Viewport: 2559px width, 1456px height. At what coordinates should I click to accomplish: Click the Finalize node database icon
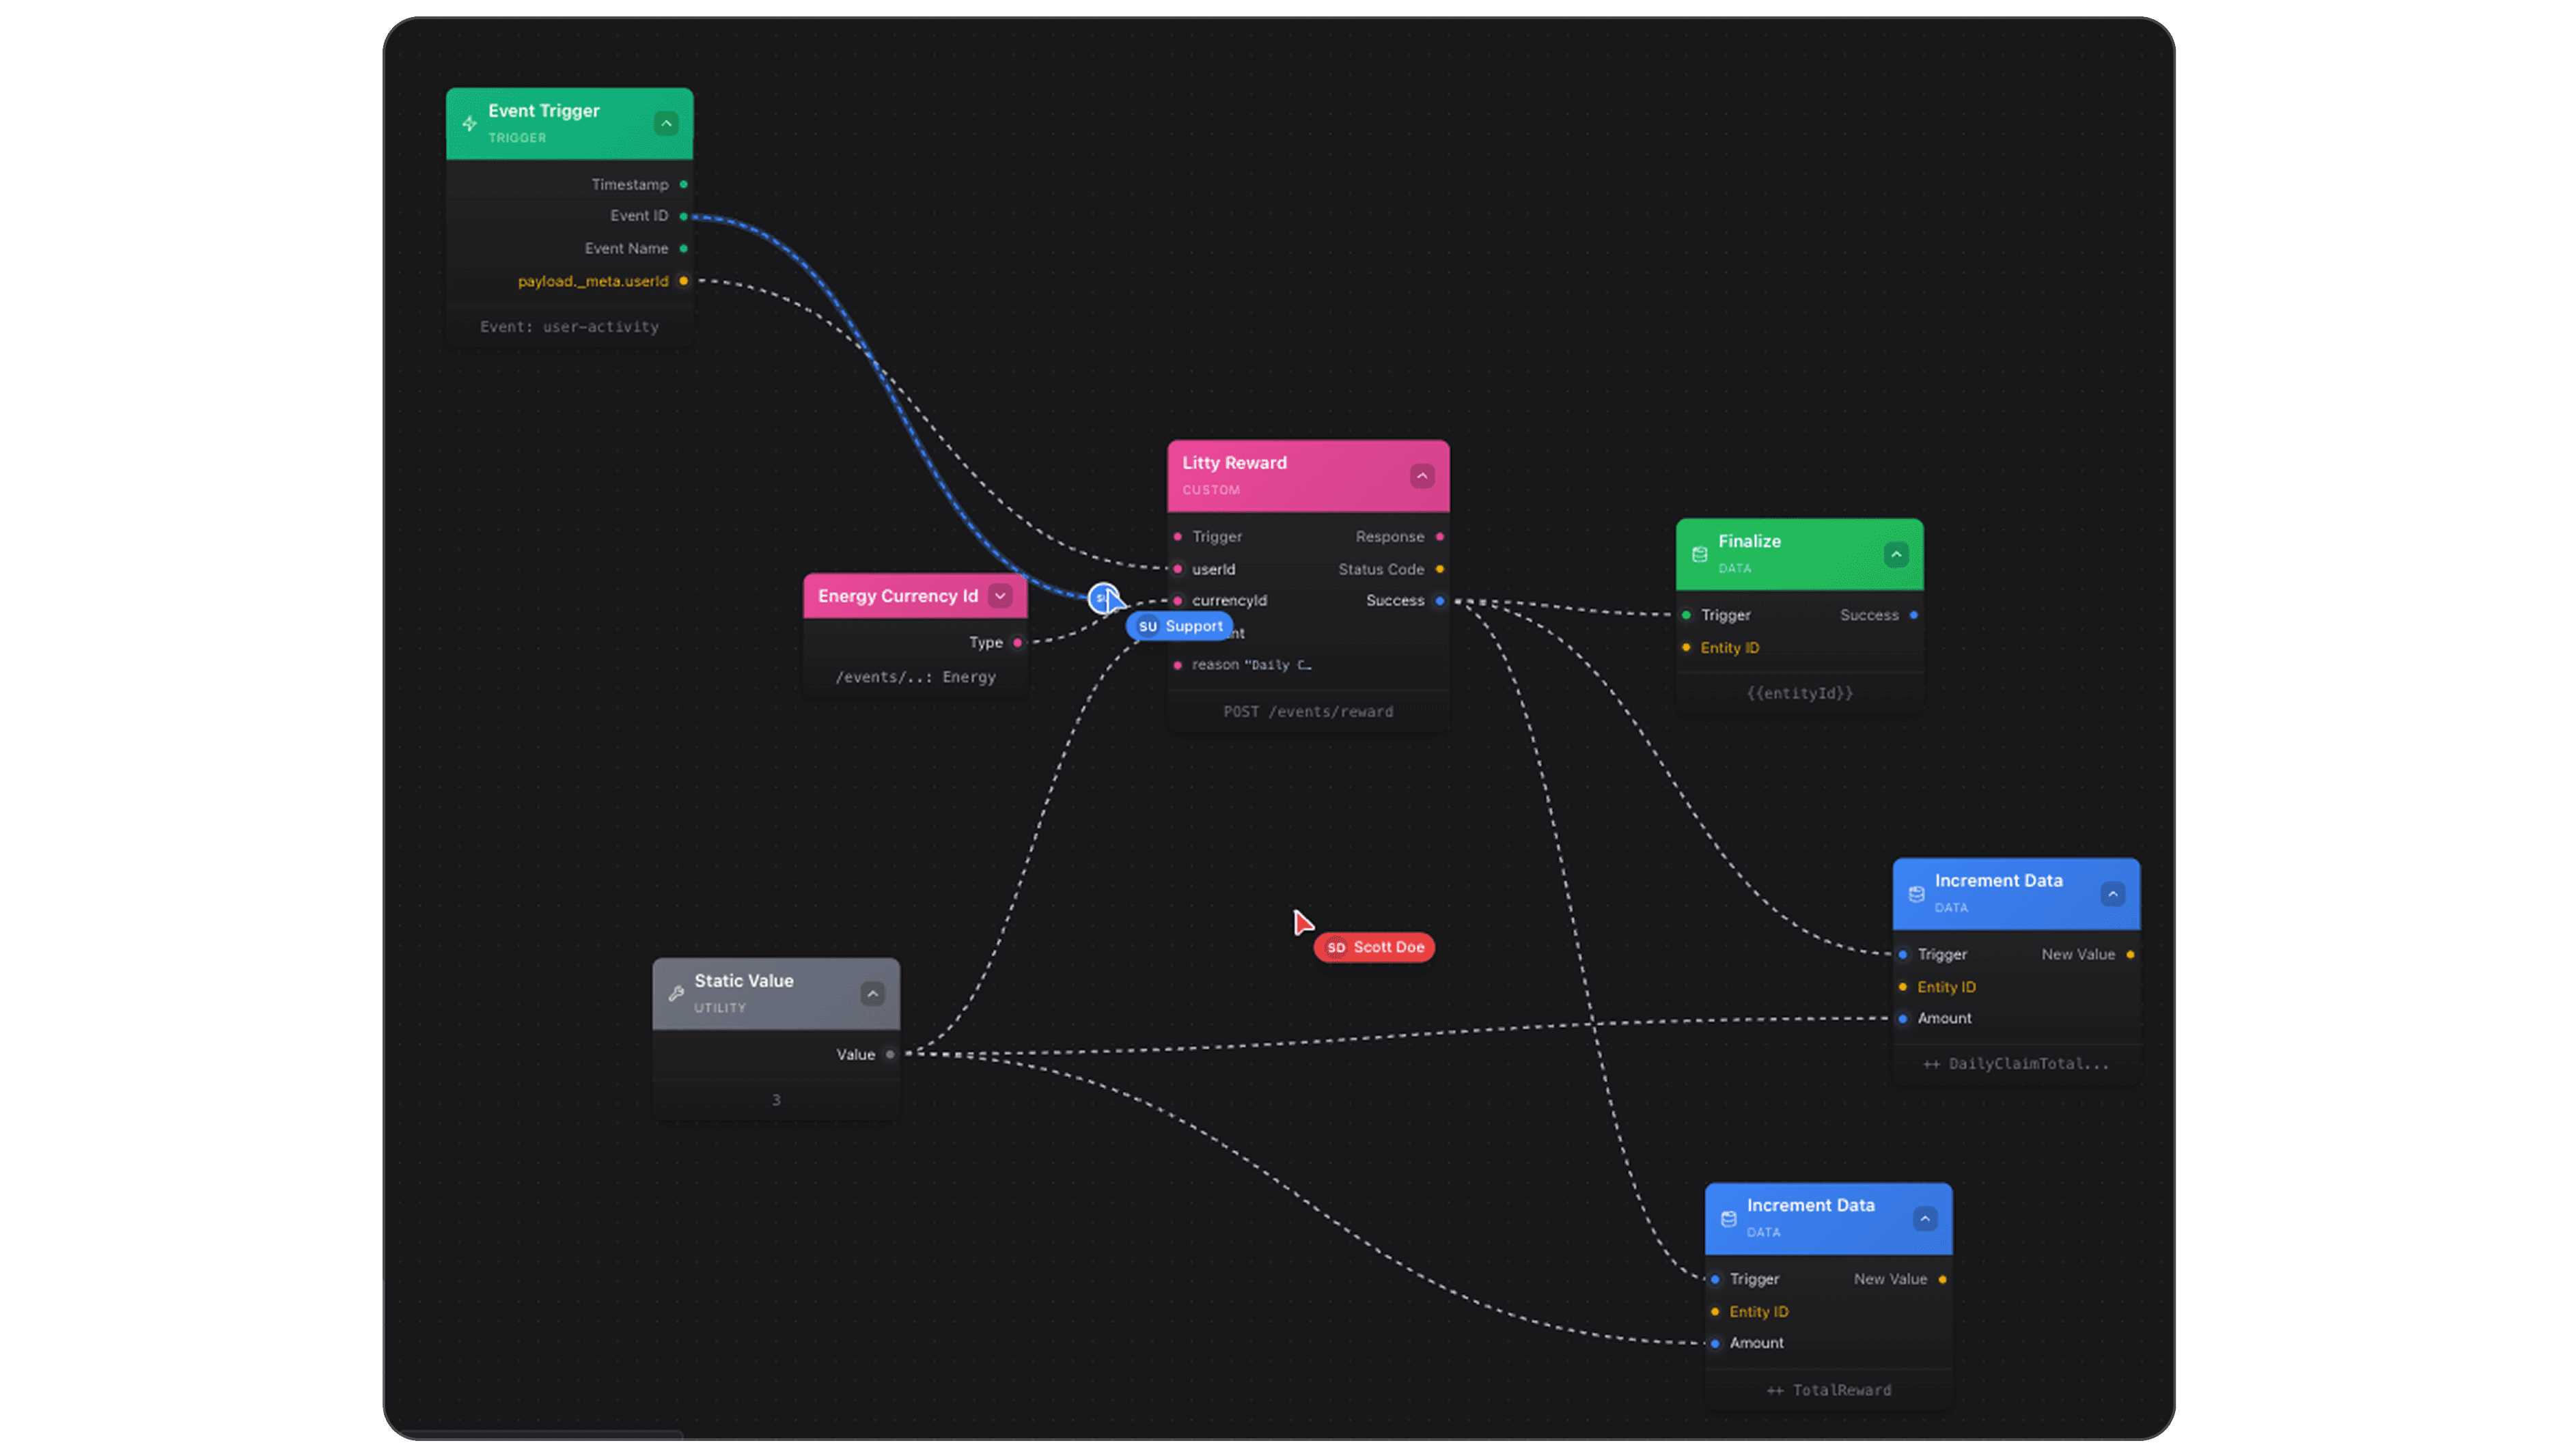[x=1699, y=554]
